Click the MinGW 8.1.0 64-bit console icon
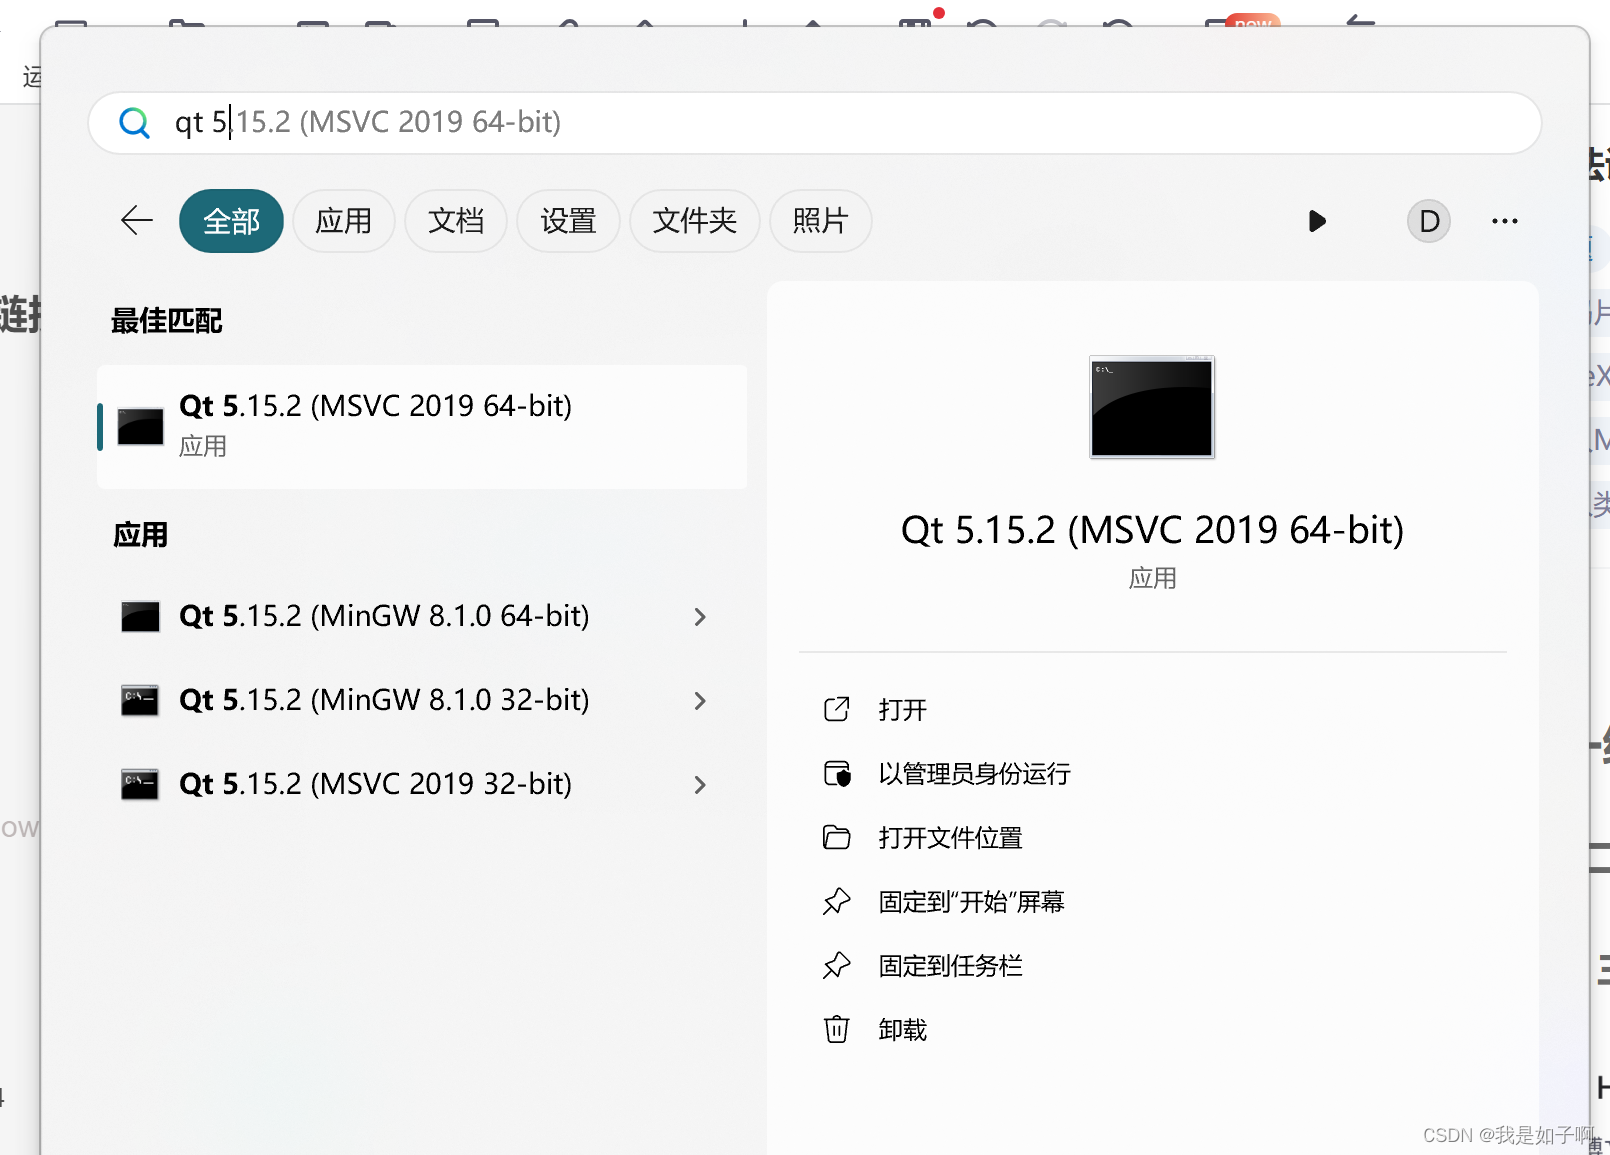 [x=141, y=616]
